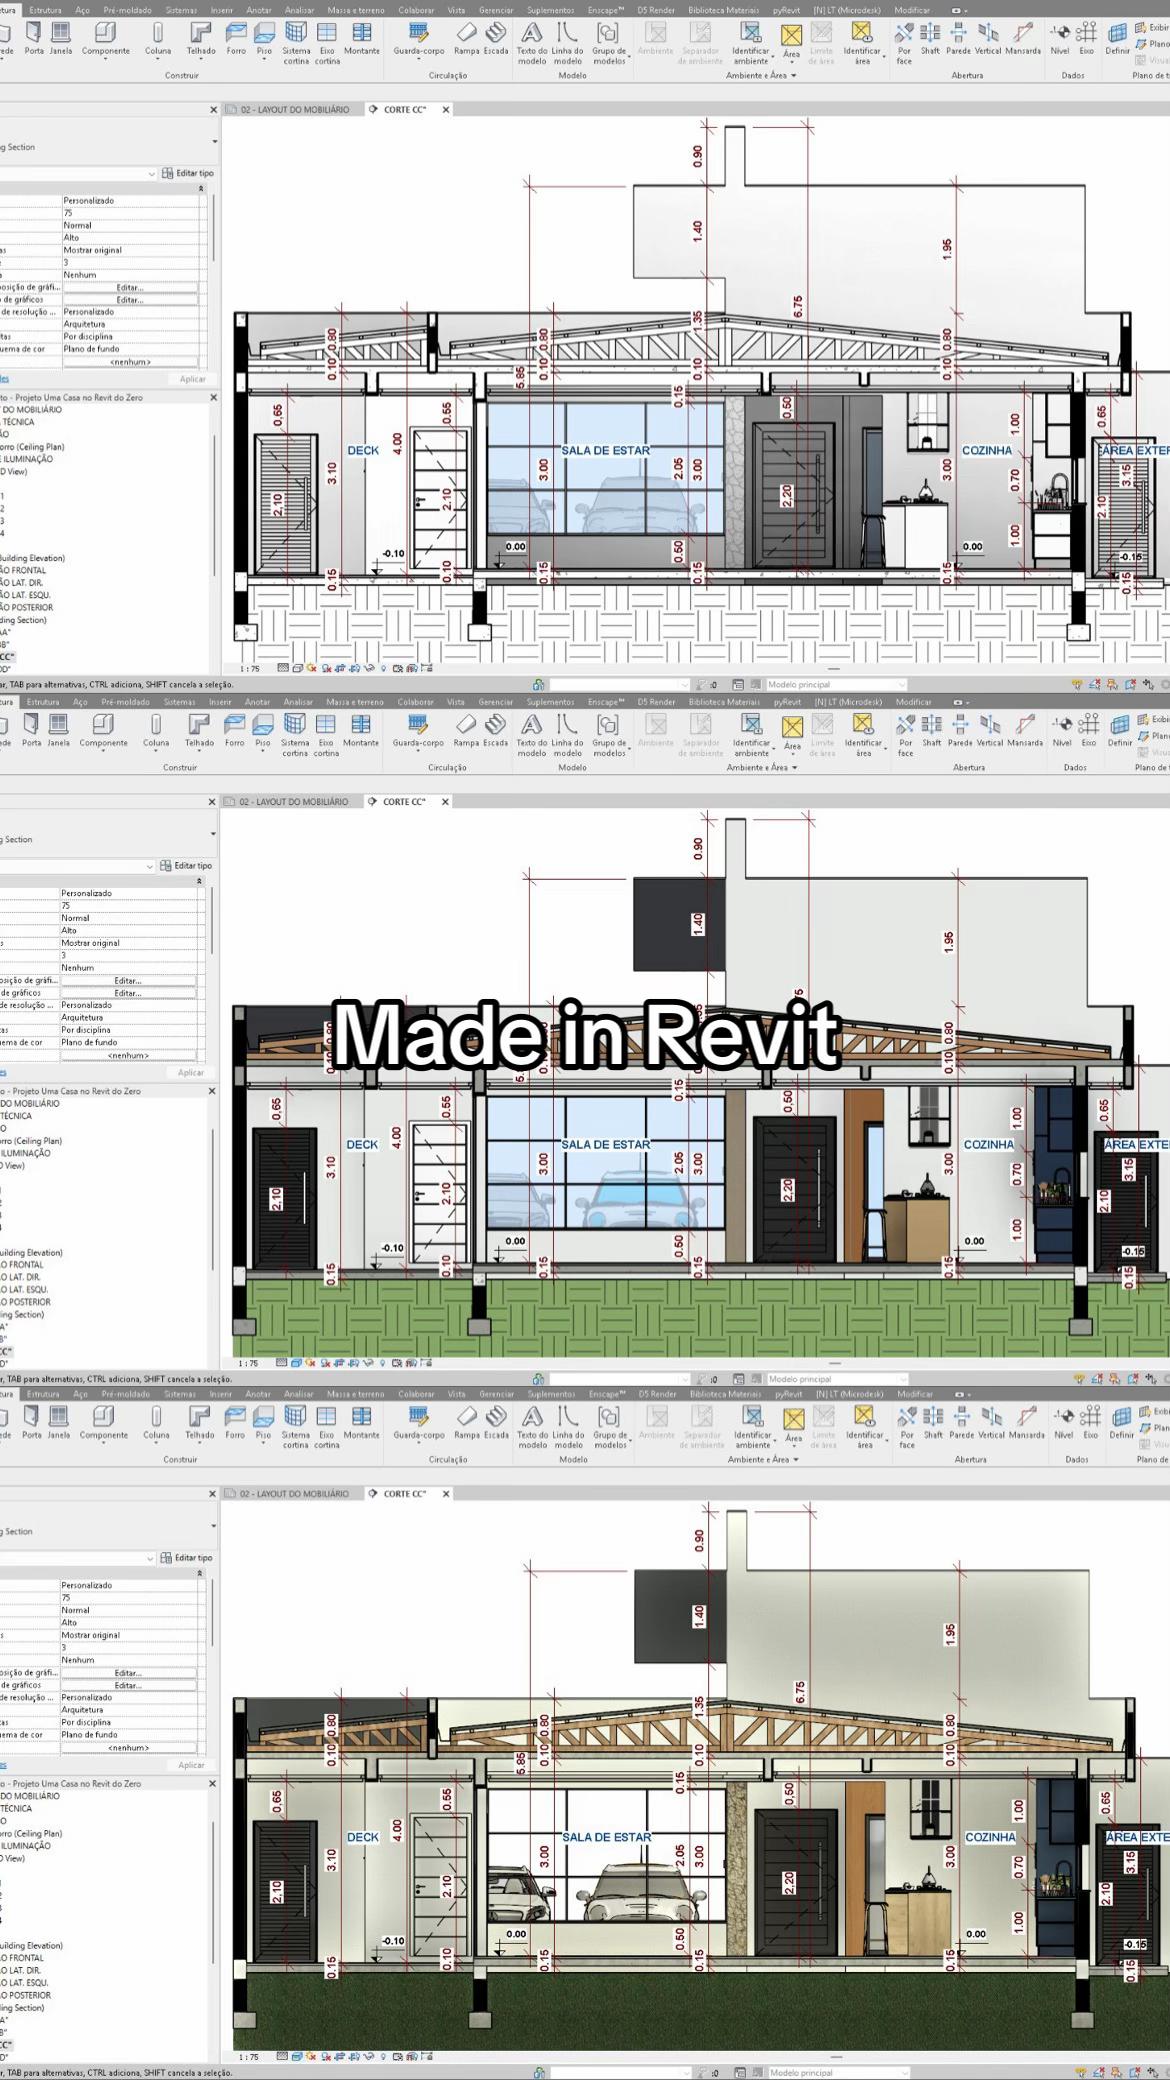Select FRONTAL elevation in top project browser
The image size is (1170, 2080).
(22, 570)
